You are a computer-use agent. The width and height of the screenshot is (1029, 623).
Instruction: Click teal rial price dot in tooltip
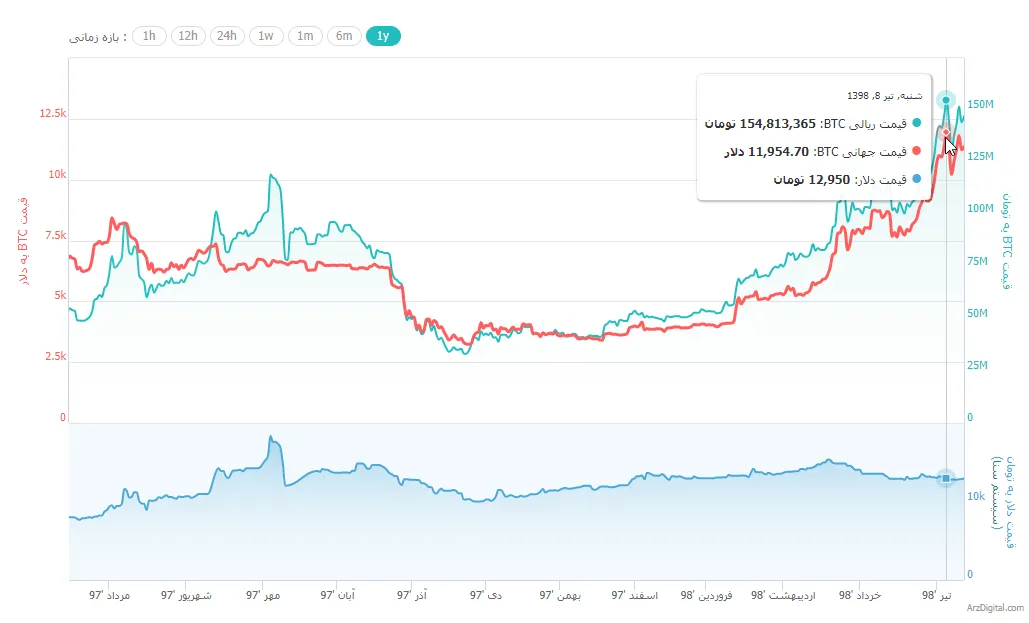pos(917,123)
